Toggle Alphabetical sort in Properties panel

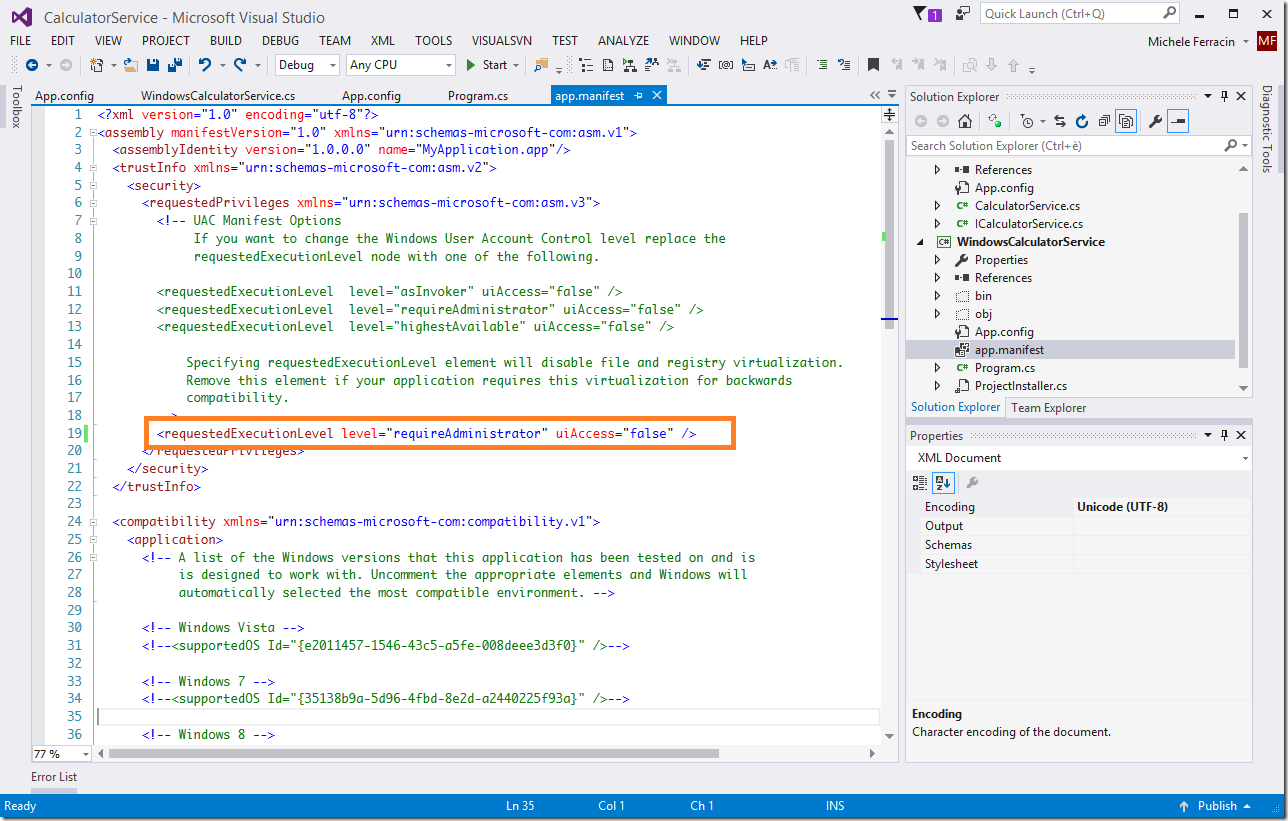(x=943, y=483)
